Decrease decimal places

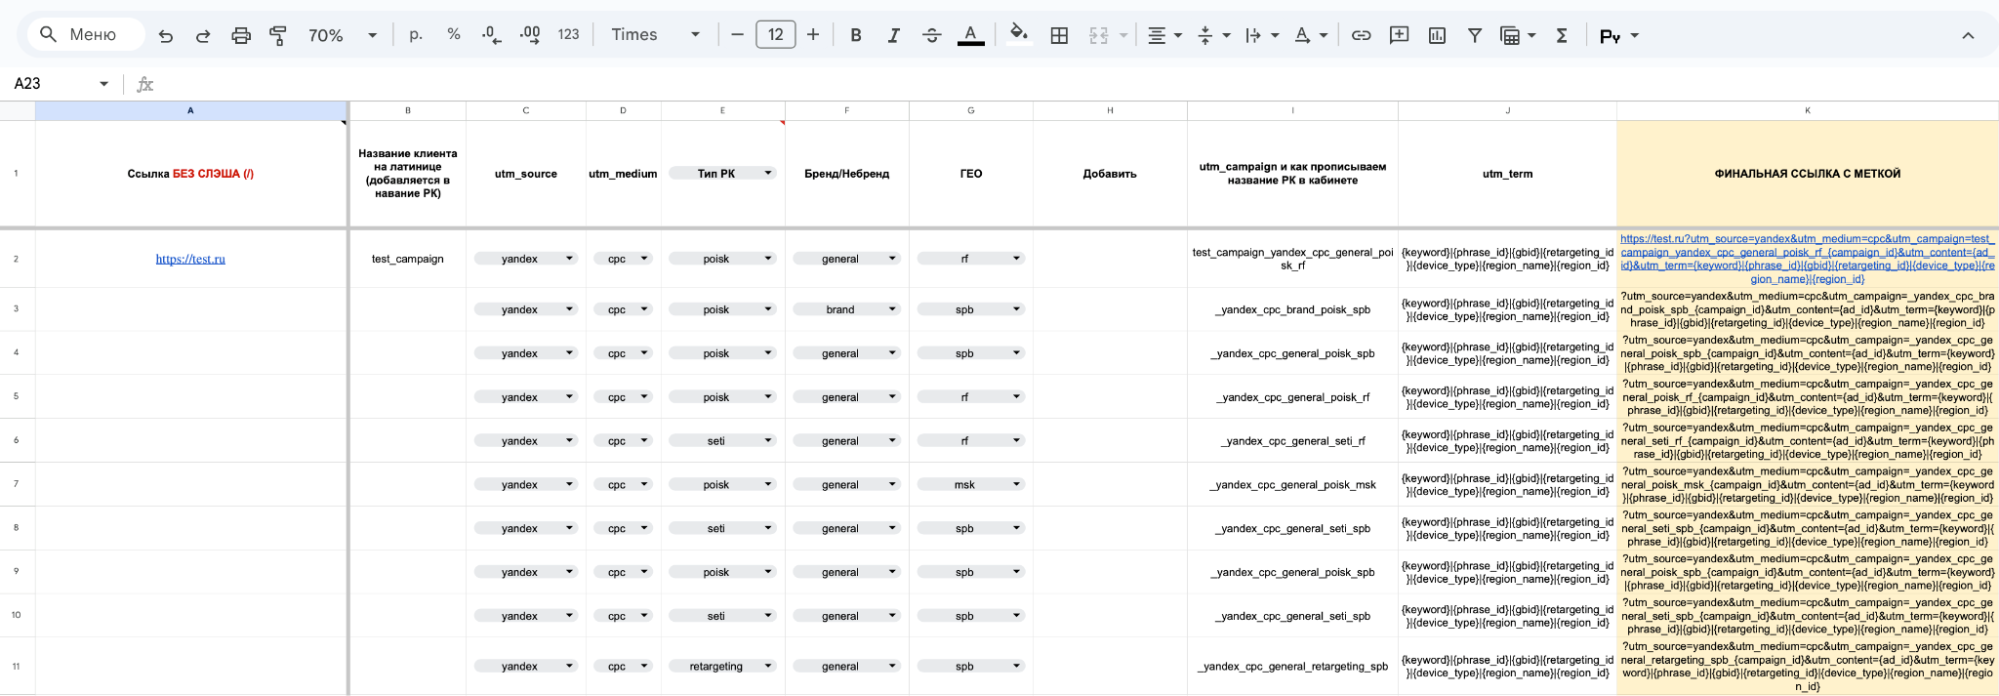tap(491, 35)
